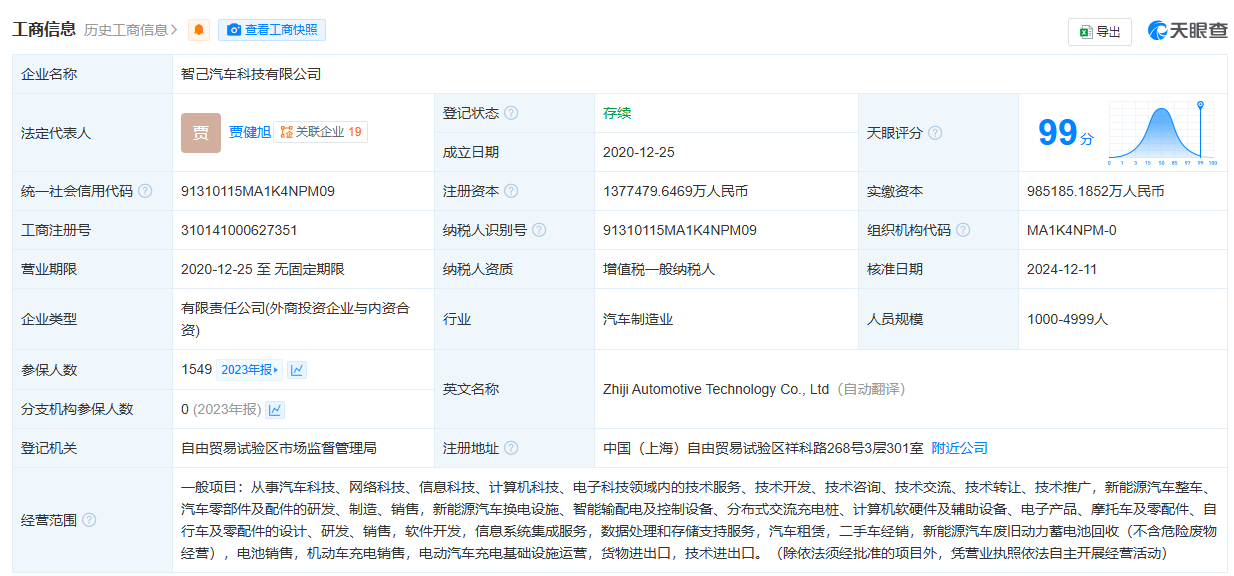The height and width of the screenshot is (576, 1234).
Task: Click help icon beside 注册地址
Action: click(511, 448)
